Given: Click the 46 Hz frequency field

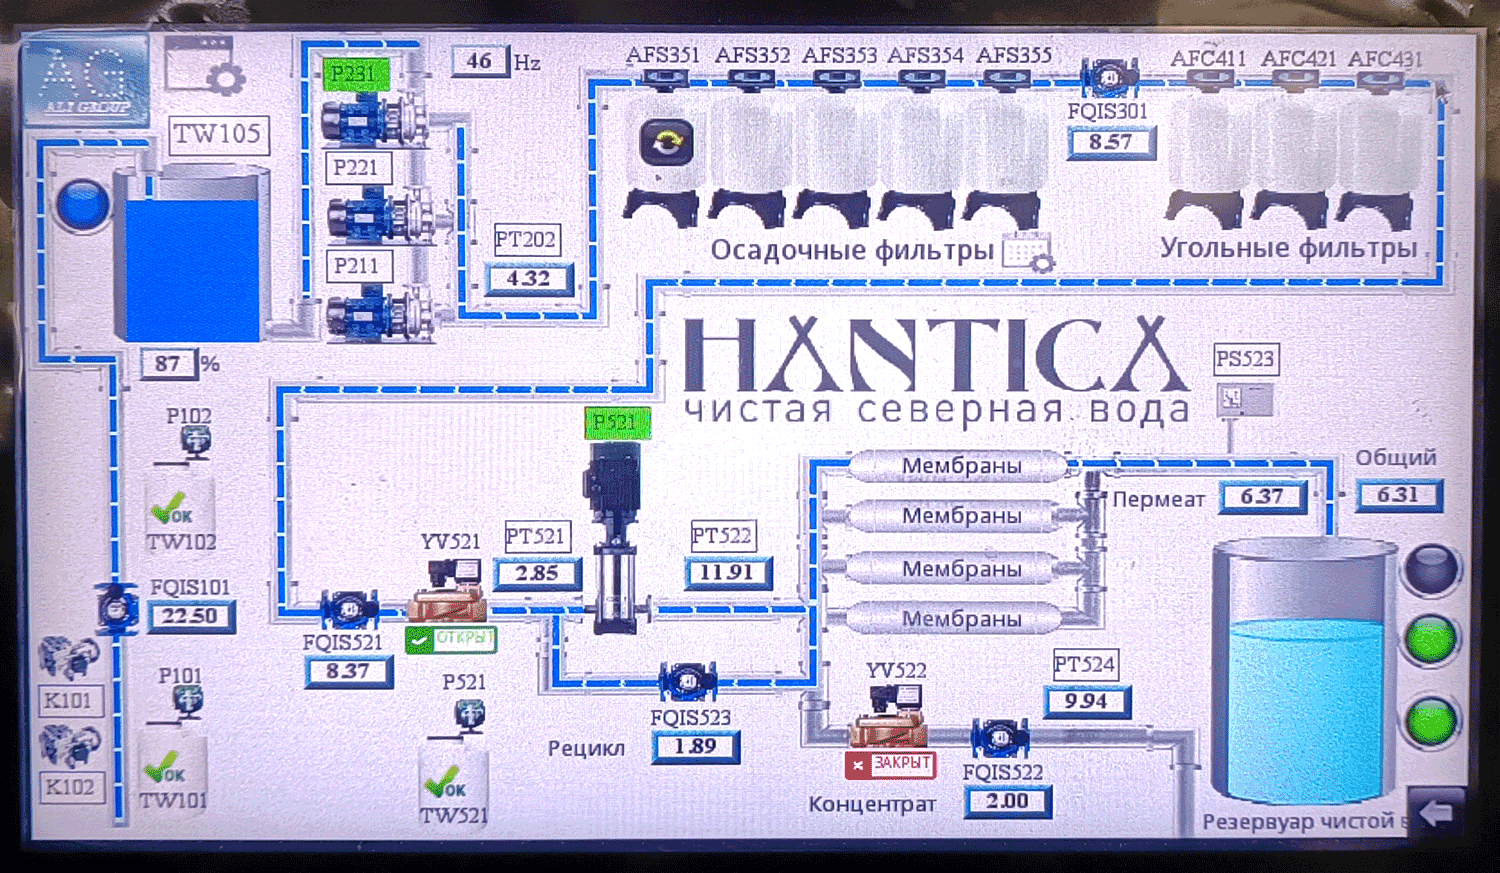Looking at the screenshot, I should (480, 62).
